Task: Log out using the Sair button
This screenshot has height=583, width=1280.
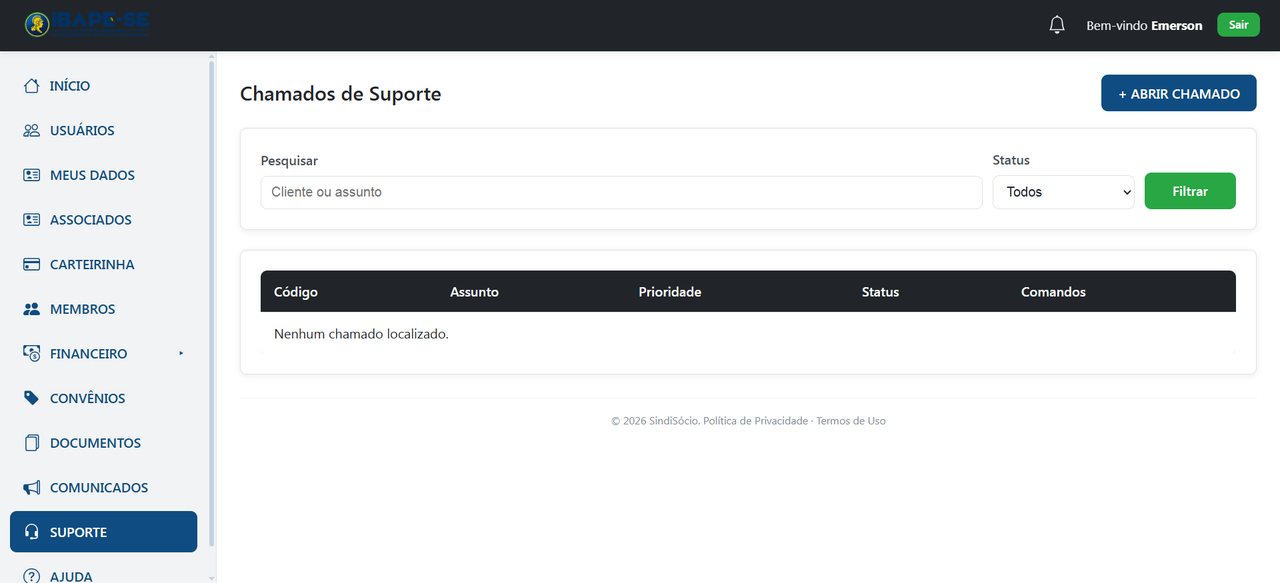Action: click(1238, 25)
